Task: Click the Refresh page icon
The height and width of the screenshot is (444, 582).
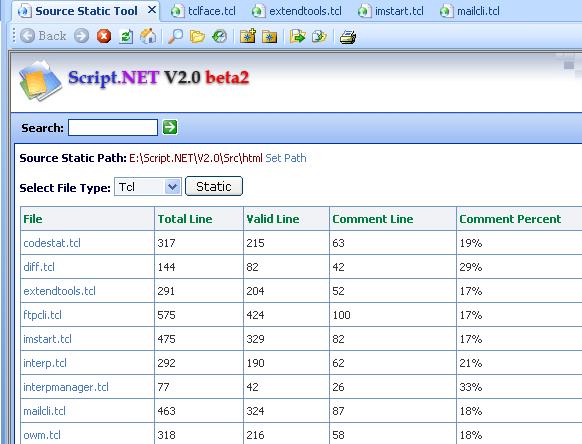Action: (126, 36)
